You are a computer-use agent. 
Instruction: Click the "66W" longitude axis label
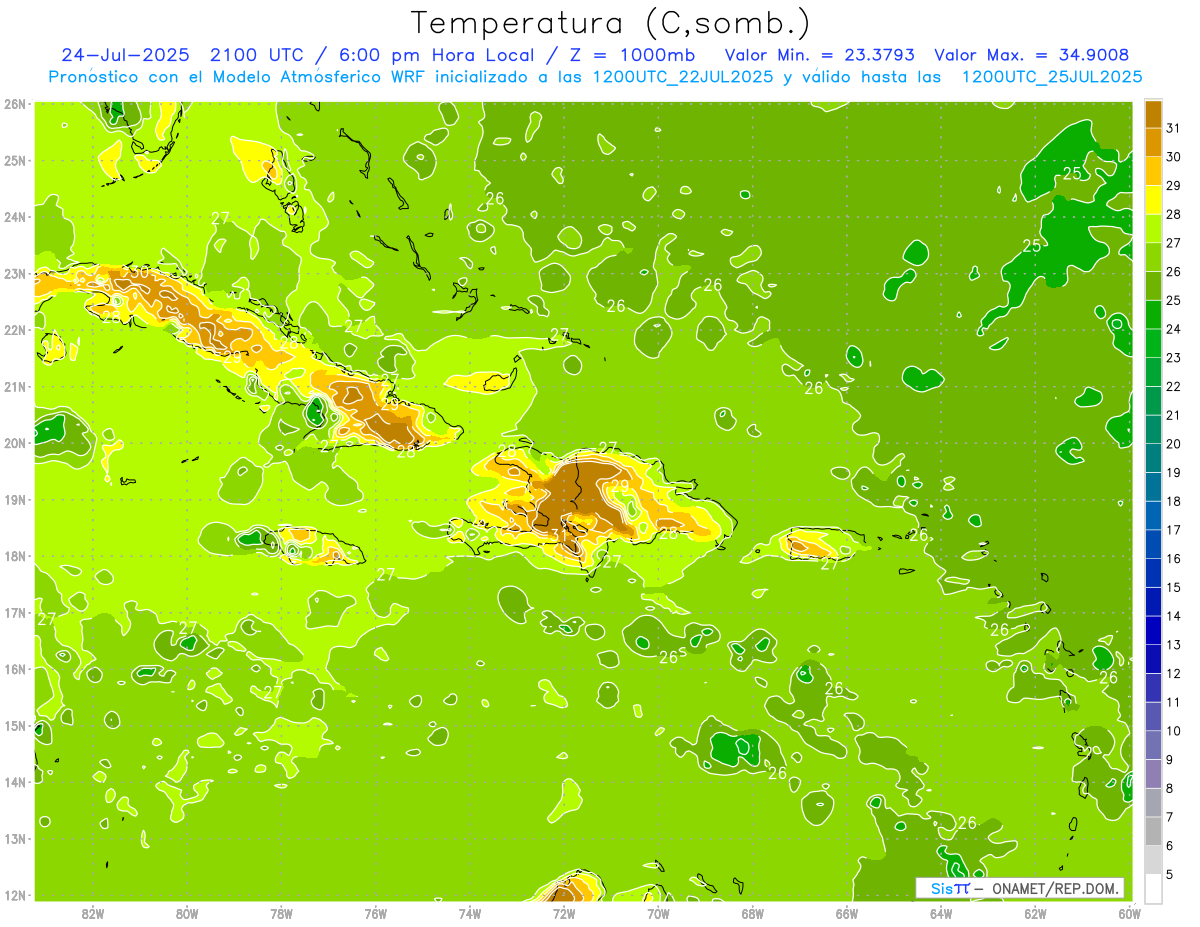point(847,913)
